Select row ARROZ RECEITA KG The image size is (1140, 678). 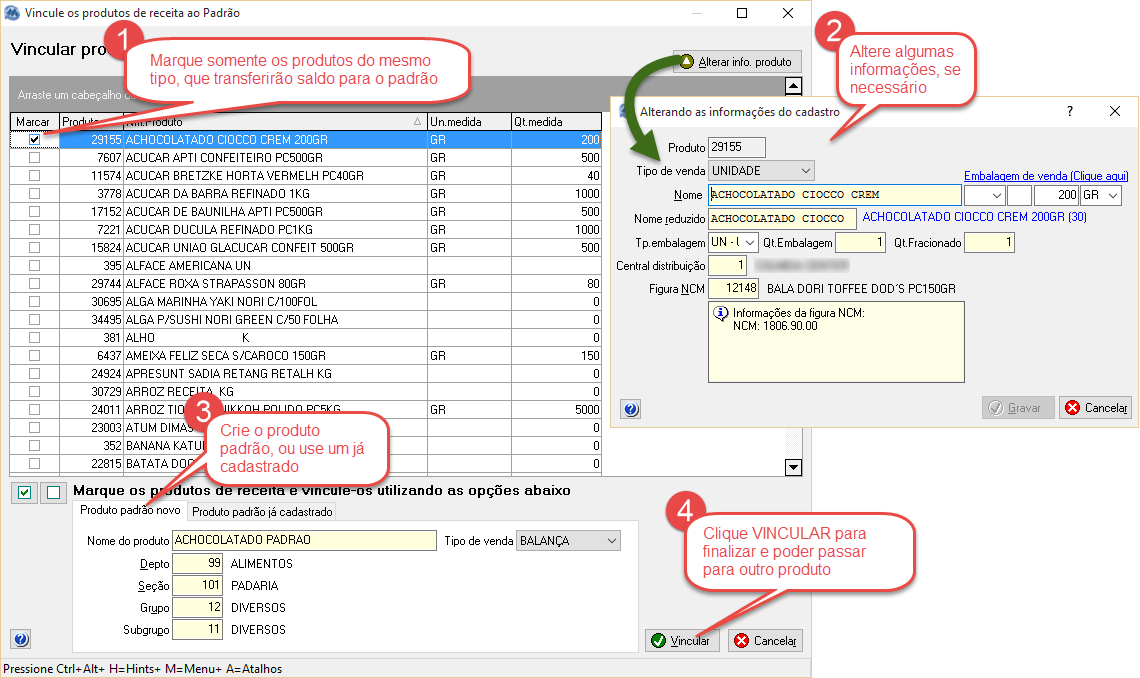tap(305, 392)
